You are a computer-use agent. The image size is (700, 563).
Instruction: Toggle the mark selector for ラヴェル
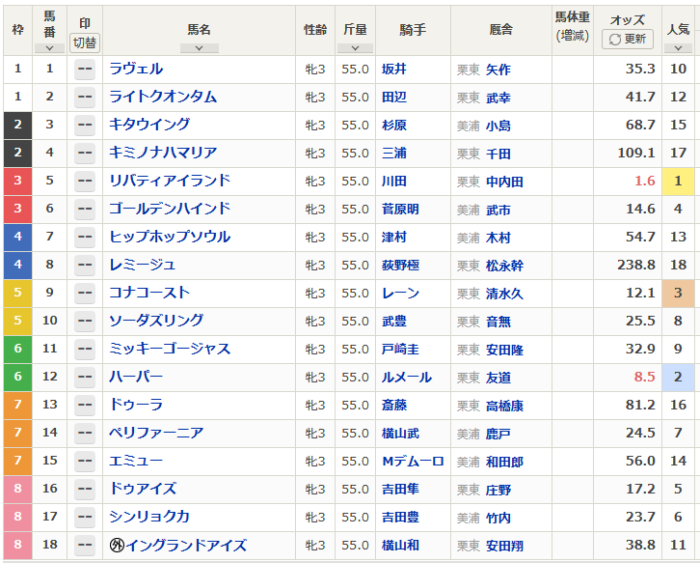coord(85,69)
